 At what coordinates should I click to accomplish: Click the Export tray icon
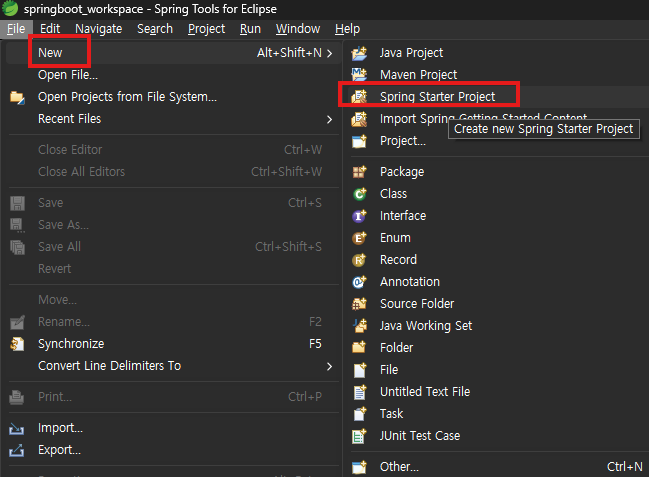(x=17, y=450)
